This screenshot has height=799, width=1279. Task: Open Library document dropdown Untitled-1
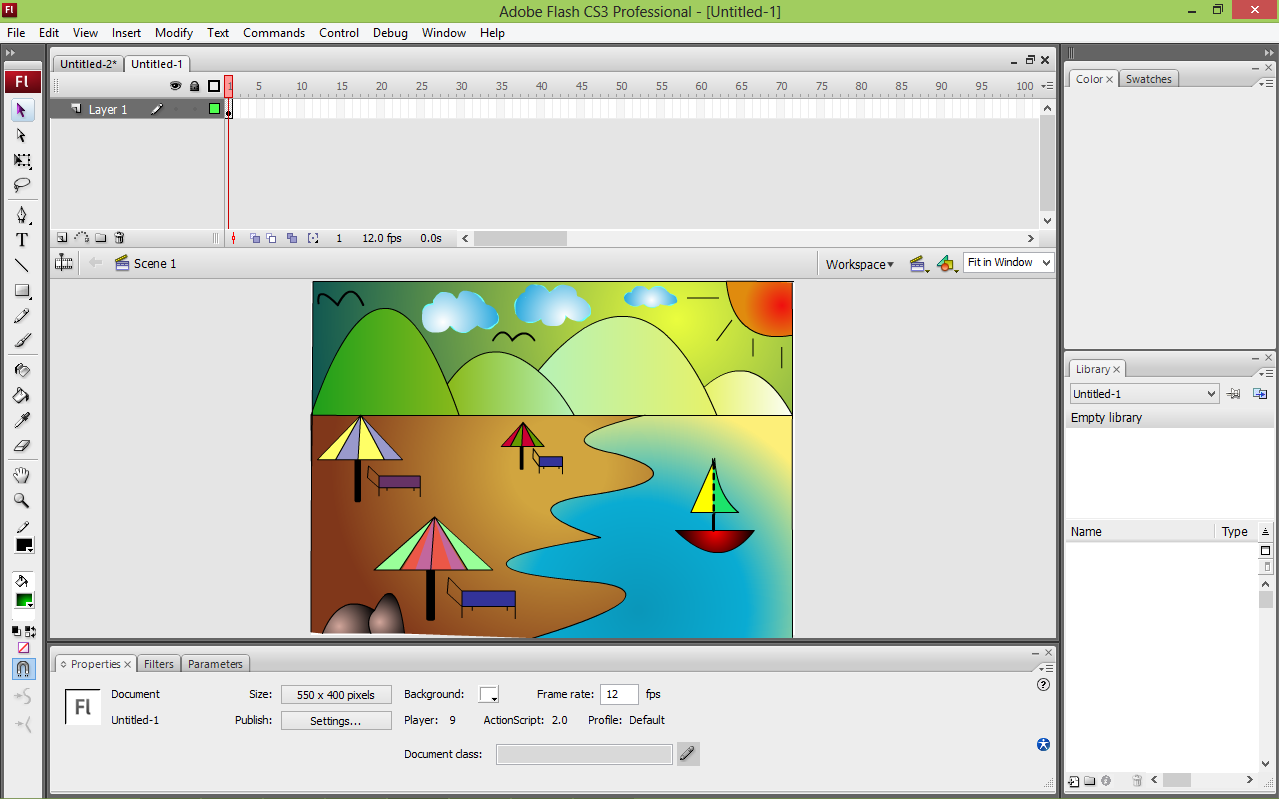click(x=1144, y=394)
